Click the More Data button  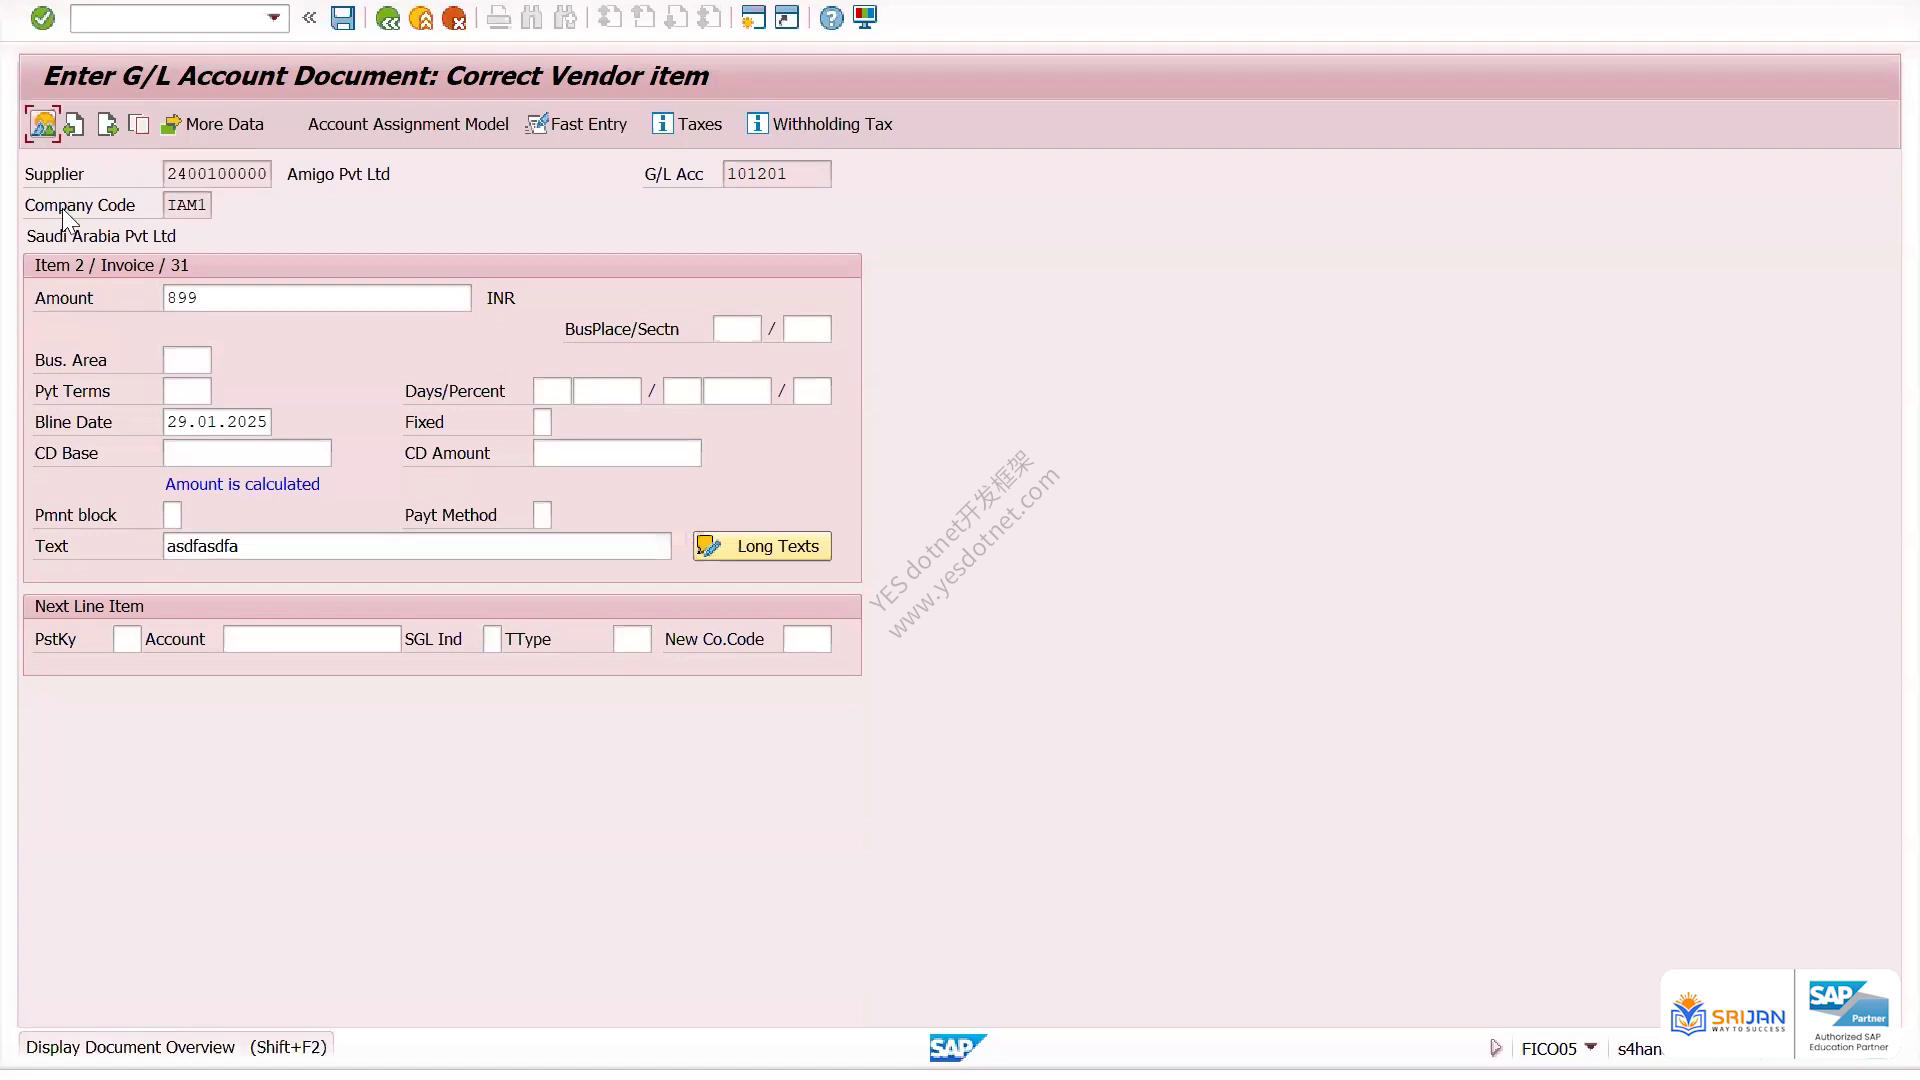pyautogui.click(x=212, y=124)
